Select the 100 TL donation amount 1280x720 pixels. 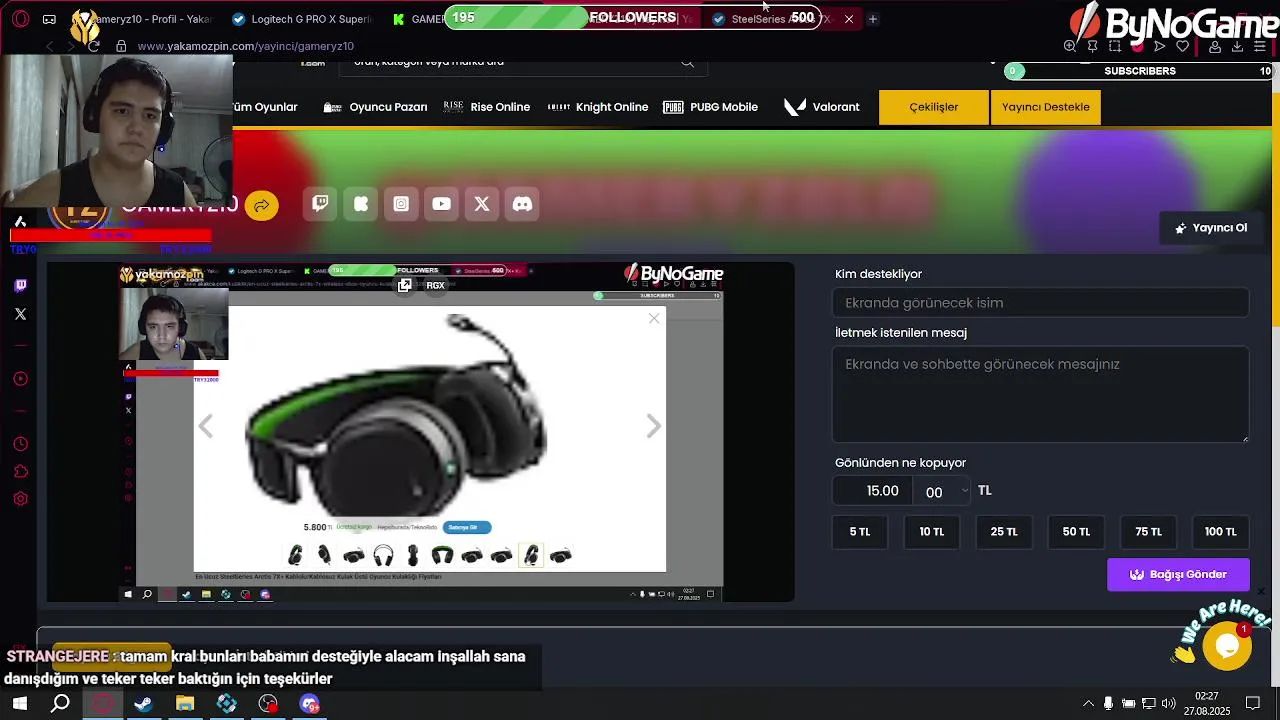coord(1220,532)
